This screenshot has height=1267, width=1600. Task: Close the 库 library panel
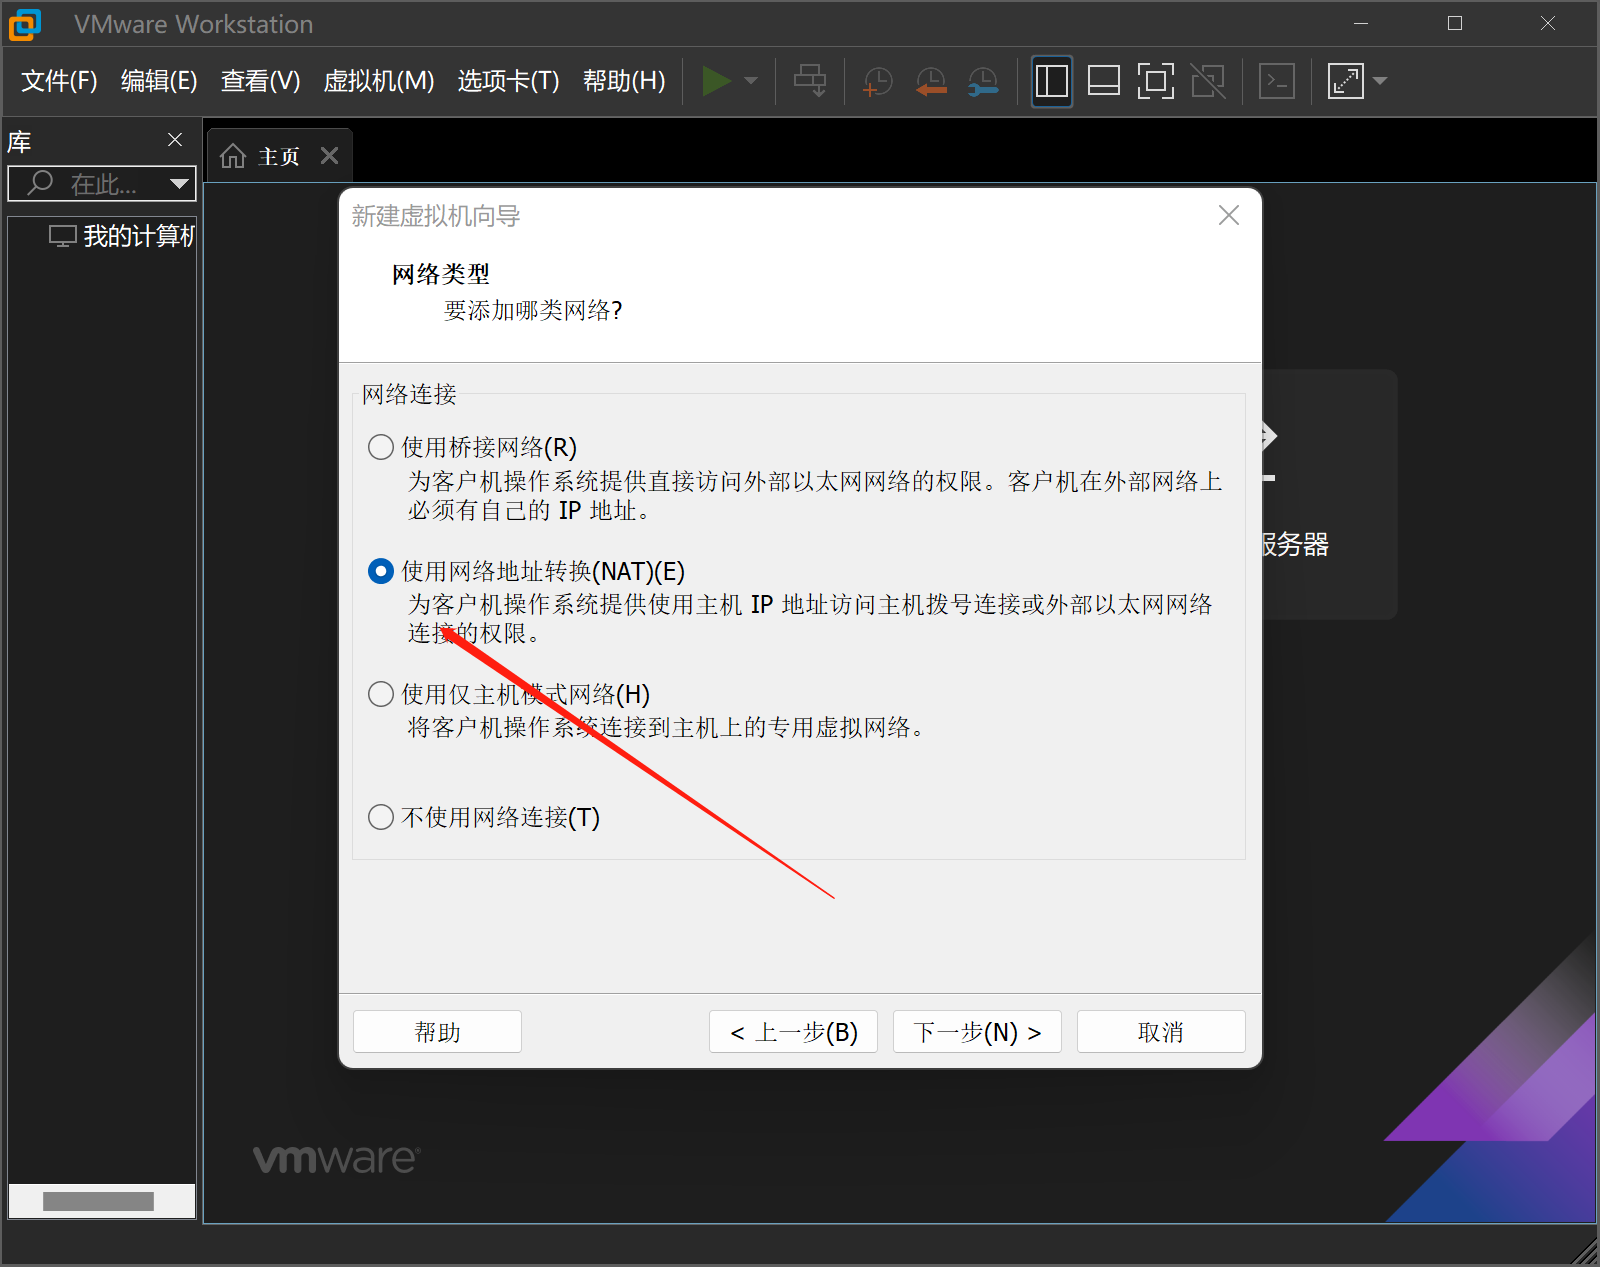(175, 140)
